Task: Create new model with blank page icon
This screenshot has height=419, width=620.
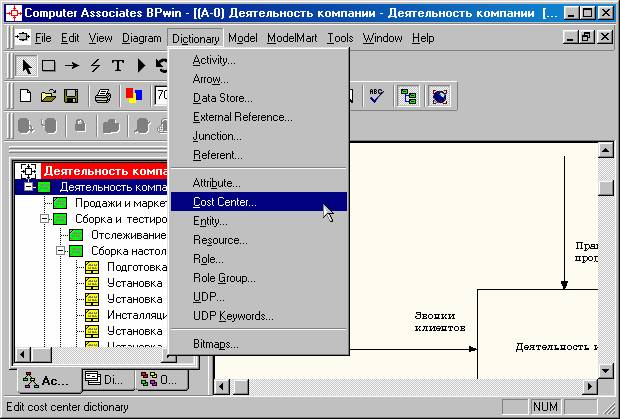Action: coord(25,96)
